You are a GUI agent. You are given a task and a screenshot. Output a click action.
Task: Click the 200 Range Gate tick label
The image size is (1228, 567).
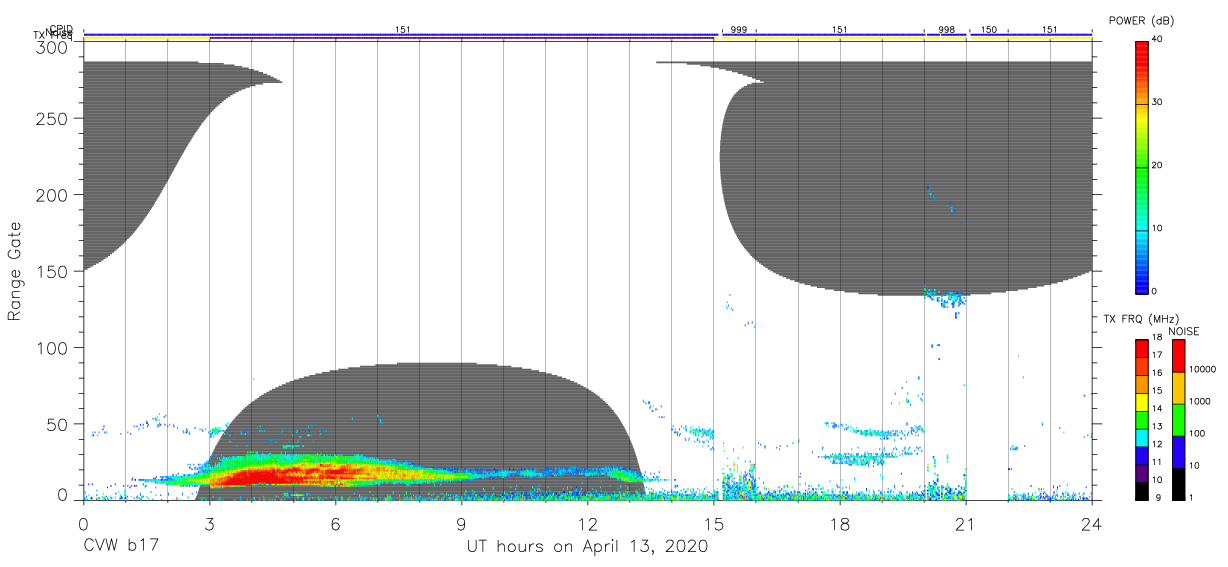pos(54,195)
